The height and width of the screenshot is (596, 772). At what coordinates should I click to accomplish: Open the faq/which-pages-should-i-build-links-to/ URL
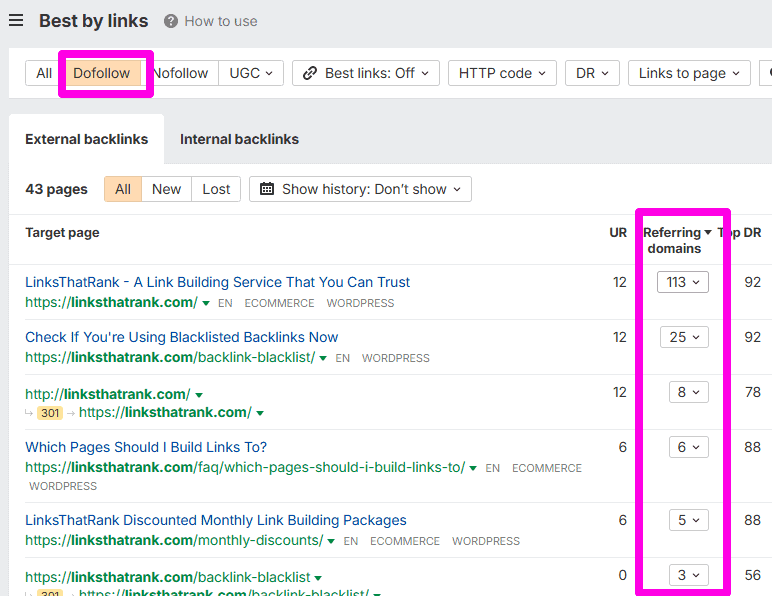coord(245,467)
